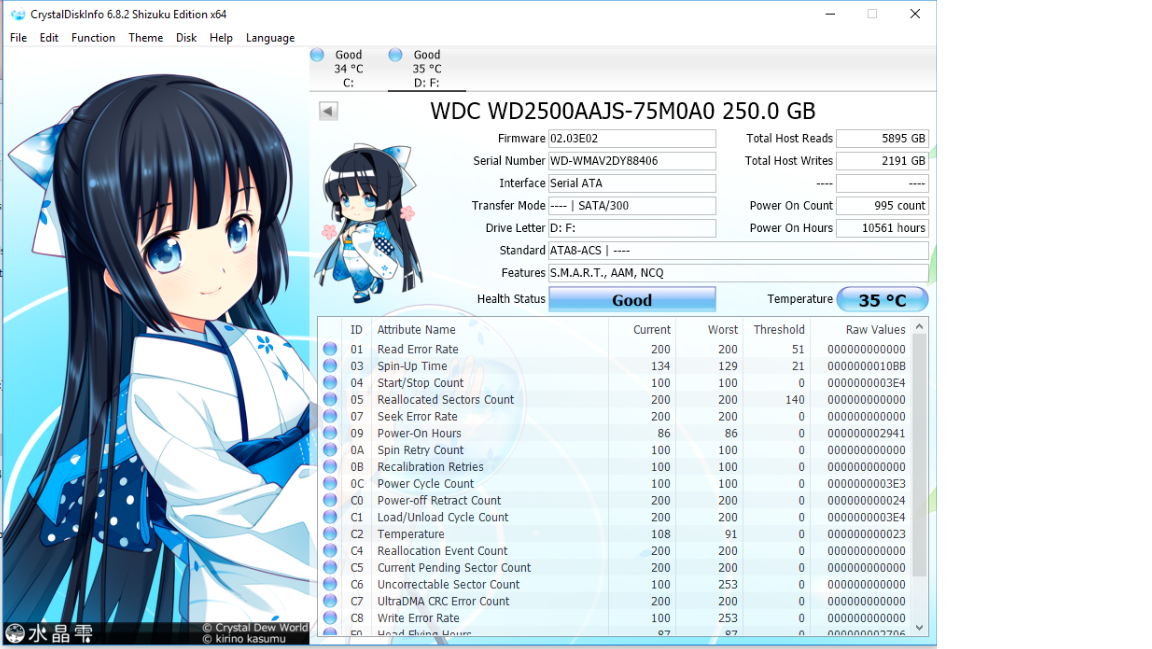Click the D: F: drive blue status orb

(x=395, y=54)
